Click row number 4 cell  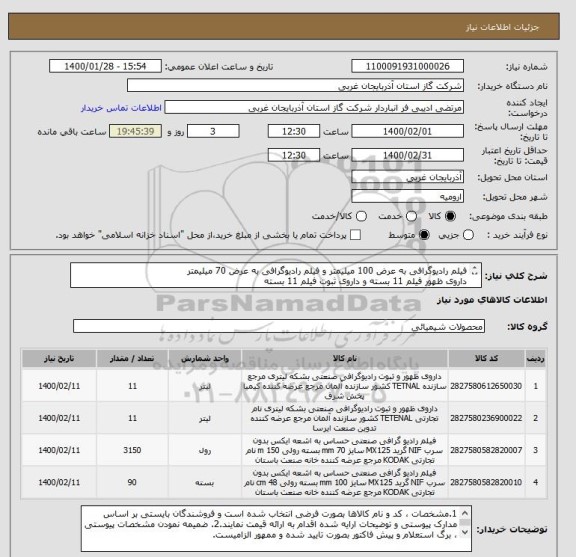pos(536,482)
